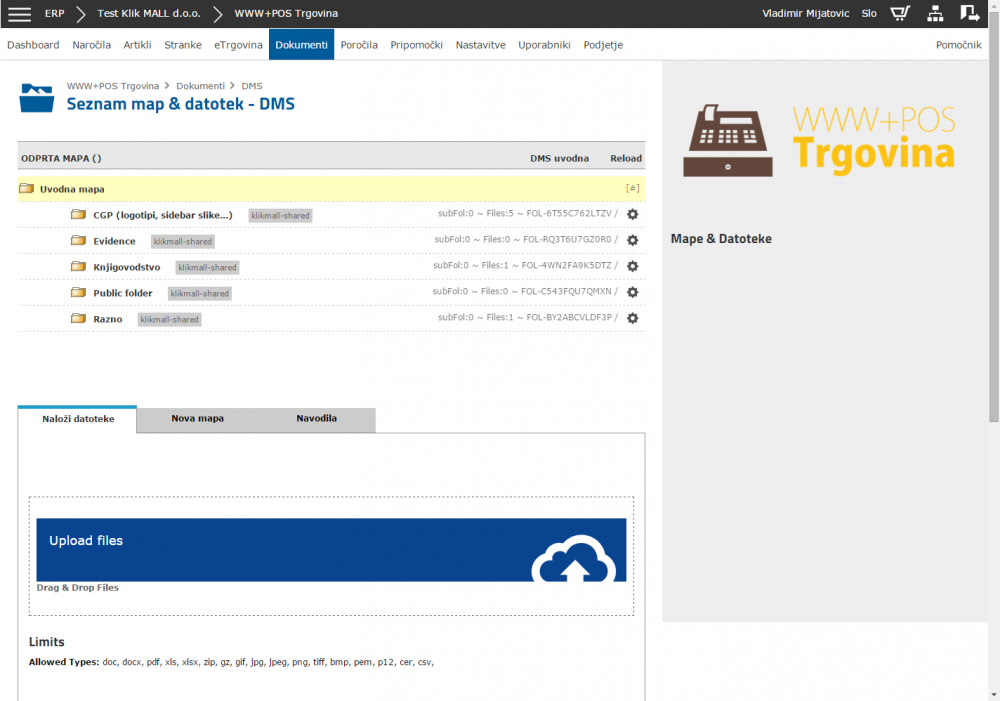The width and height of the screenshot is (1000, 701).
Task: Open settings gear for Knjigovodstvo folder
Action: tap(632, 267)
